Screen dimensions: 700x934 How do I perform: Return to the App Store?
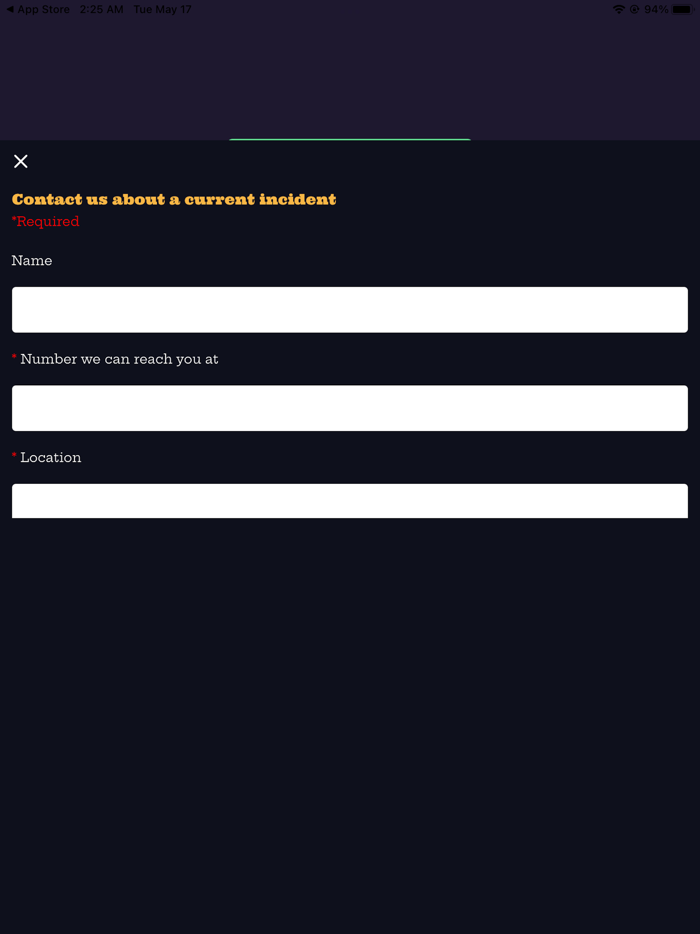[x=38, y=10]
